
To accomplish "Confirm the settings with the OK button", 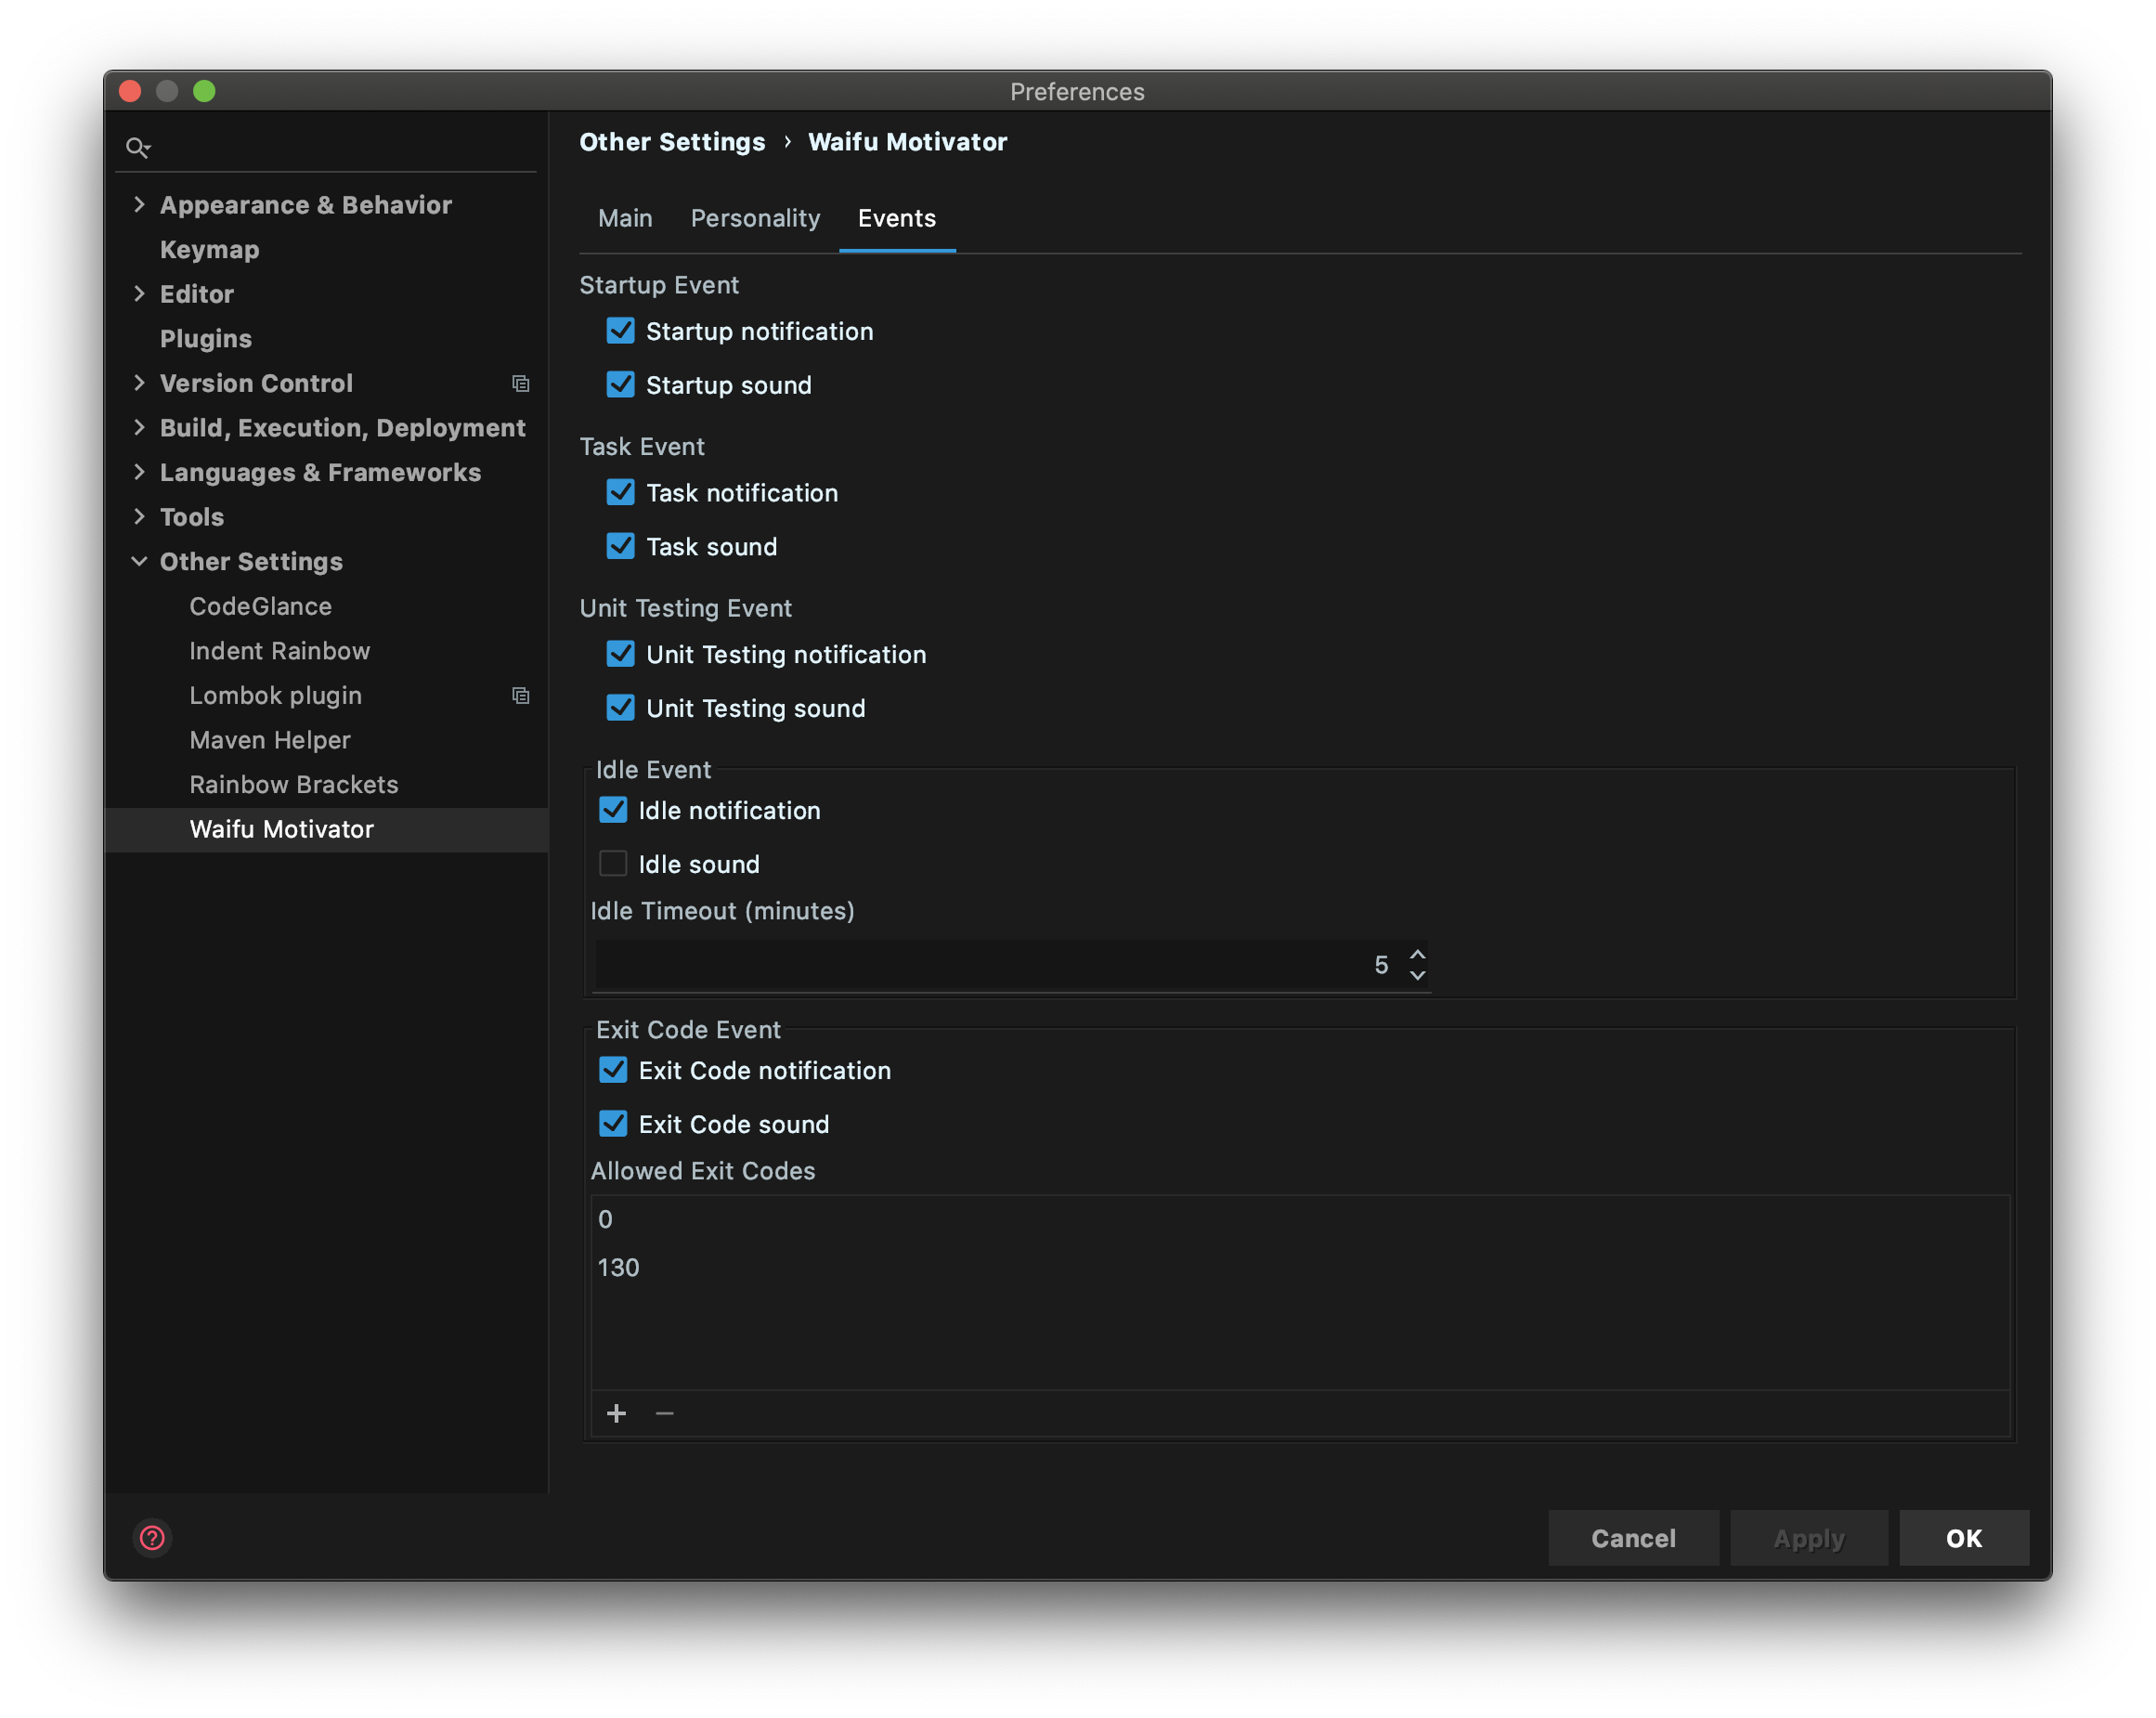I will click(x=1963, y=1538).
